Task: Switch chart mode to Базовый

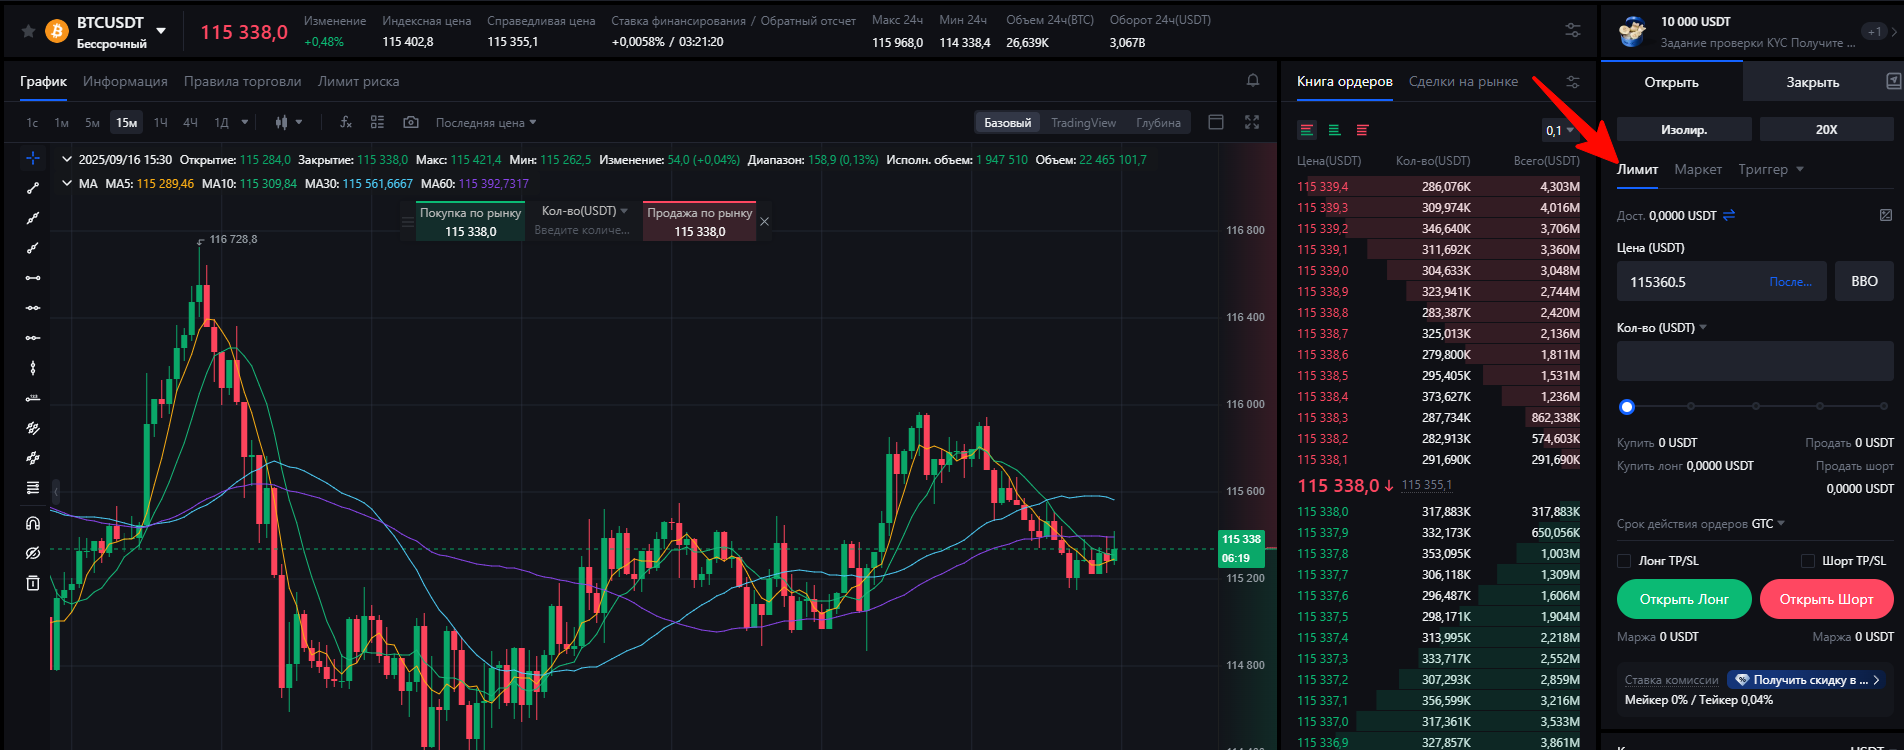Action: (x=1007, y=122)
